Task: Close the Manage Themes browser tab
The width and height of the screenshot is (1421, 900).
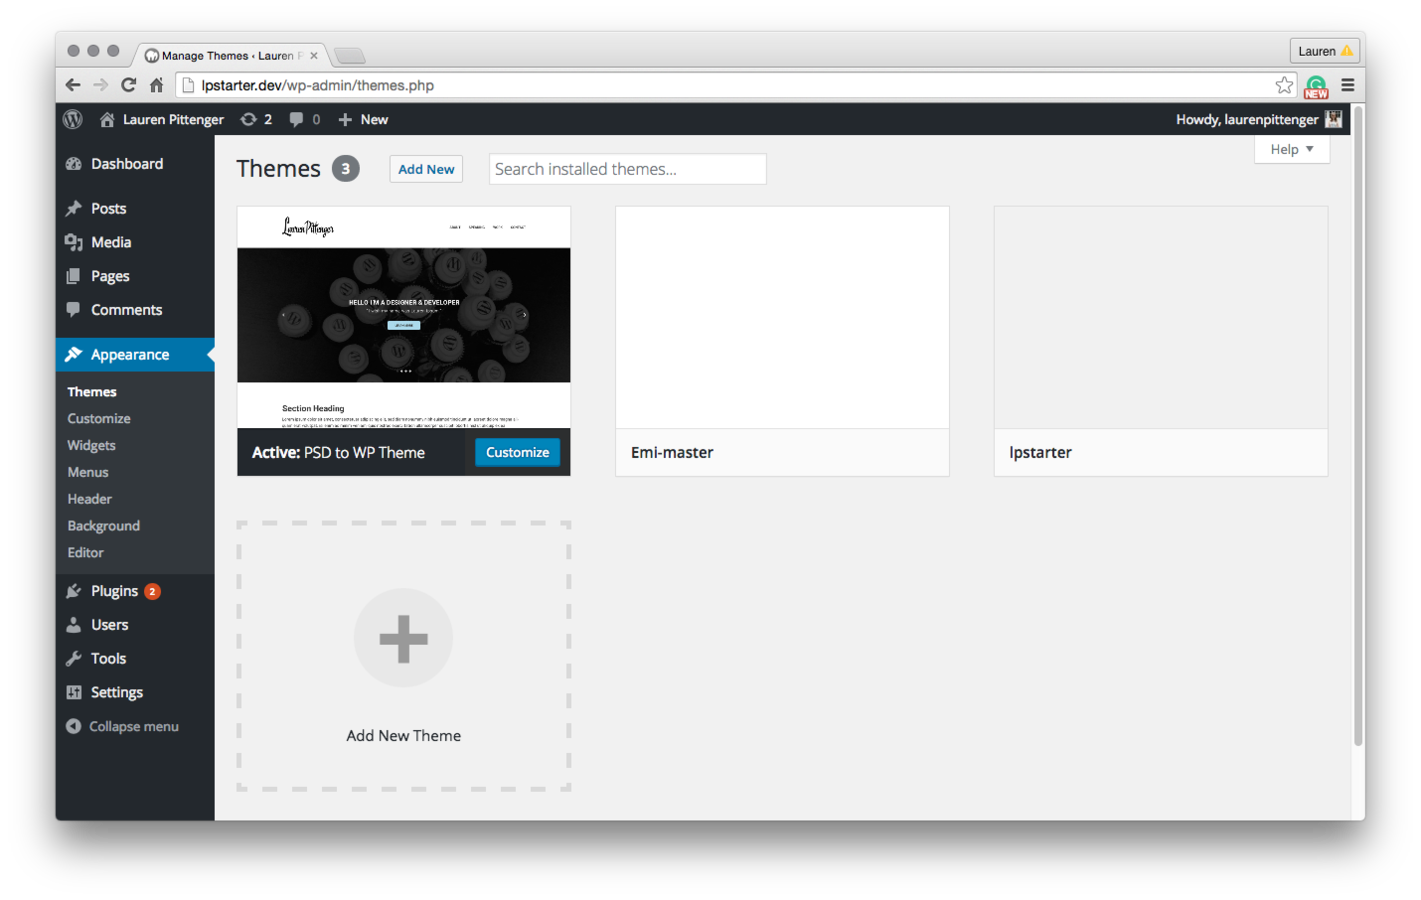Action: coord(314,56)
